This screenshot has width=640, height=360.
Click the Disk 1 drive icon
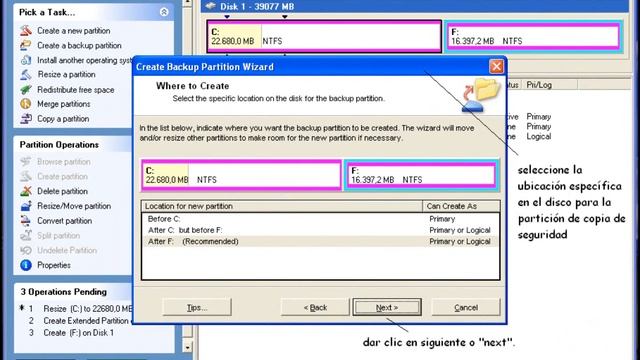(211, 6)
